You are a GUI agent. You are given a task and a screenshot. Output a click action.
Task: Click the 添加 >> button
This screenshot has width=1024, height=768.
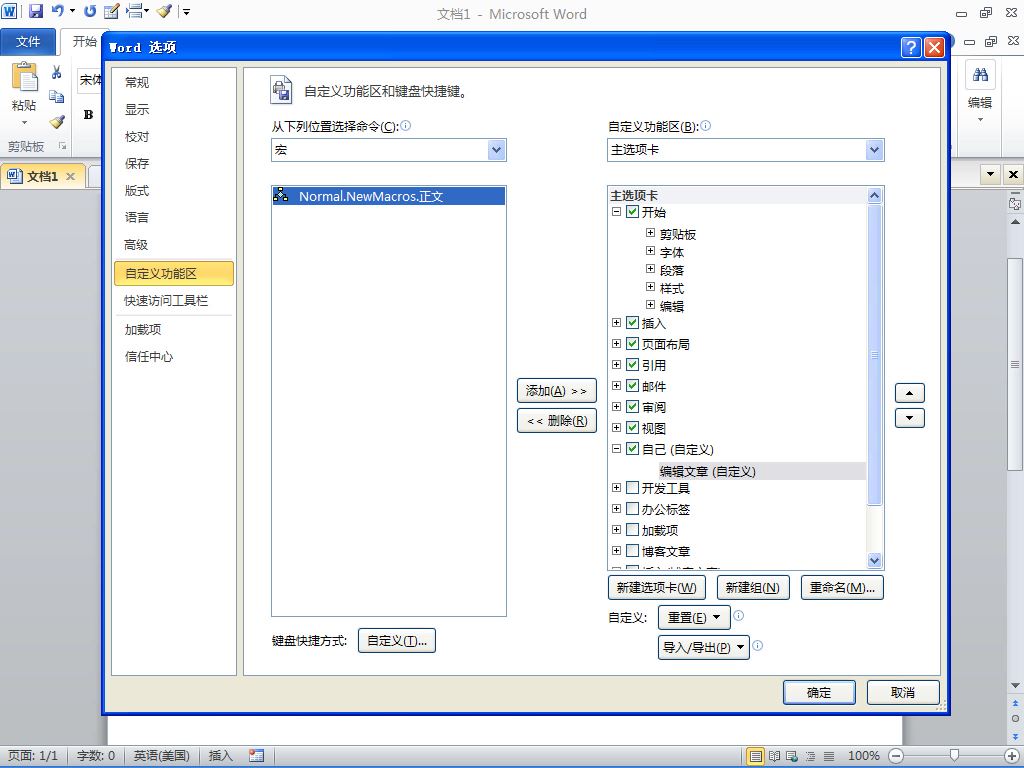556,391
